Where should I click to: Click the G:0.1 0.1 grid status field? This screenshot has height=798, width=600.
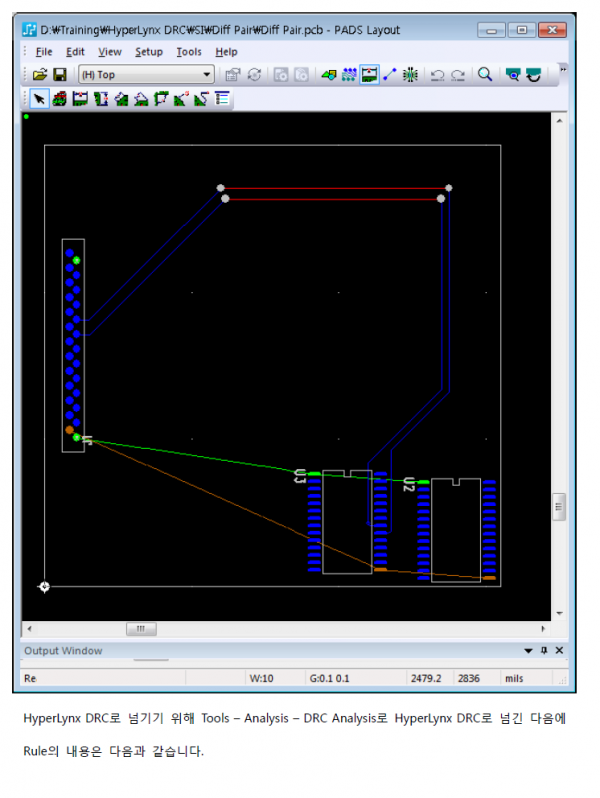coord(329,678)
